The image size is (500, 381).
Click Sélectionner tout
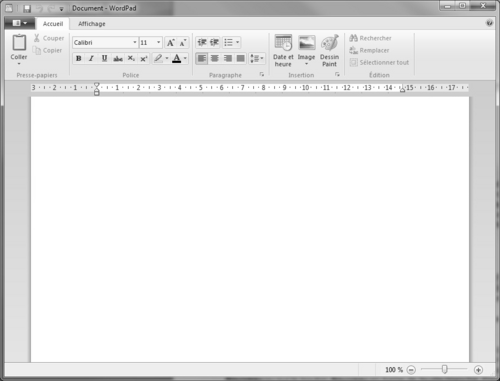coord(379,63)
